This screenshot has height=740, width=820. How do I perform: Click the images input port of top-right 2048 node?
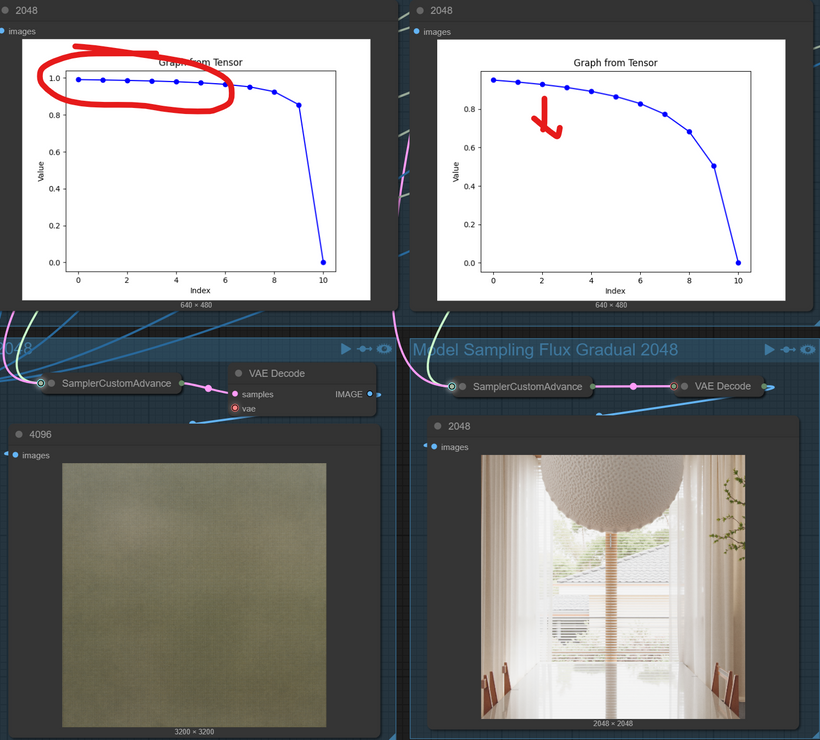tap(417, 32)
